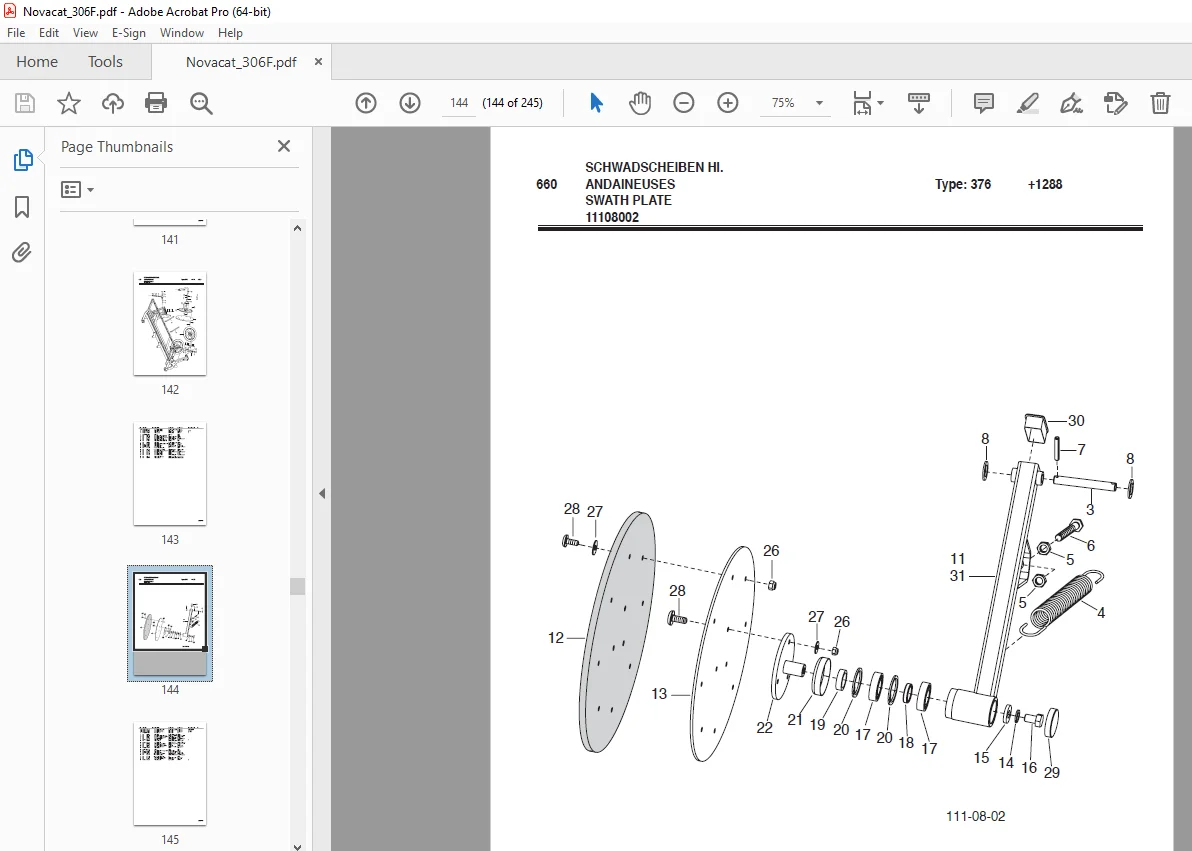Click the 'SWATH PLATE' title text
The width and height of the screenshot is (1192, 851).
[628, 201]
